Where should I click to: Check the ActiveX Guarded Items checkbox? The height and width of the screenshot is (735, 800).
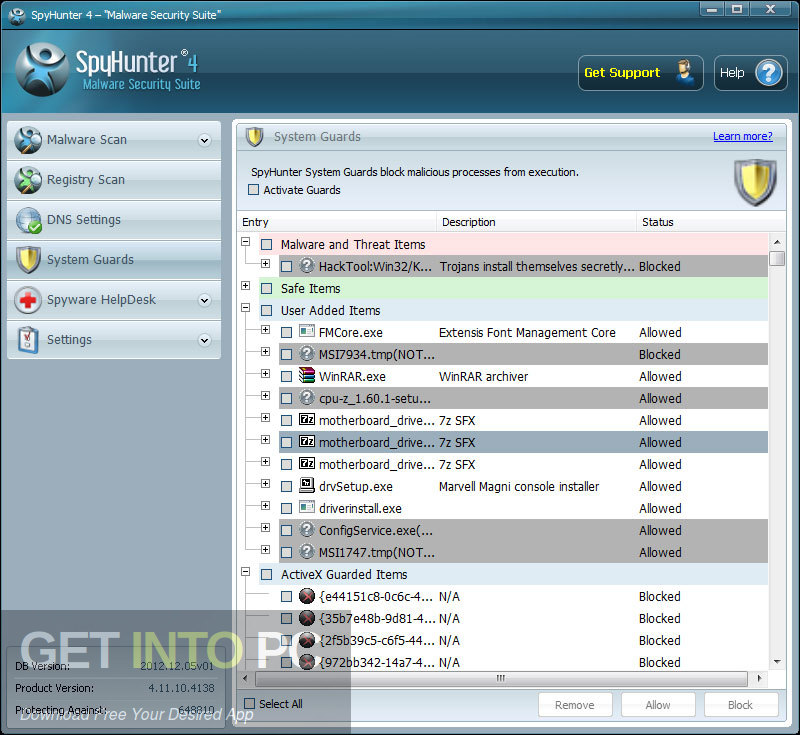266,575
